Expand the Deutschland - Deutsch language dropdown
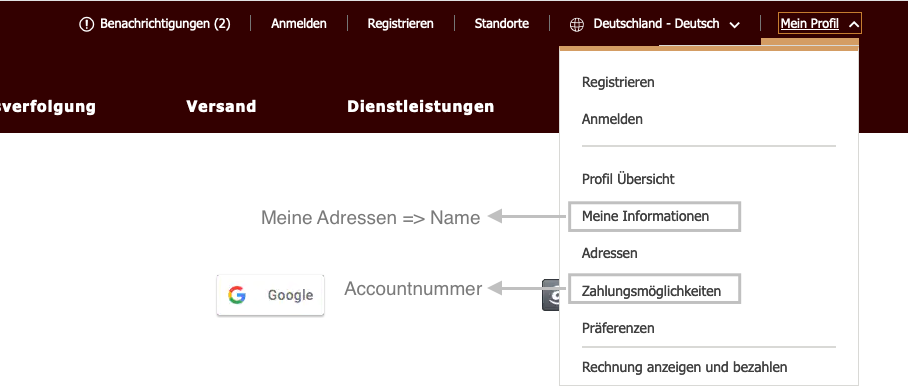The width and height of the screenshot is (908, 392). click(735, 25)
